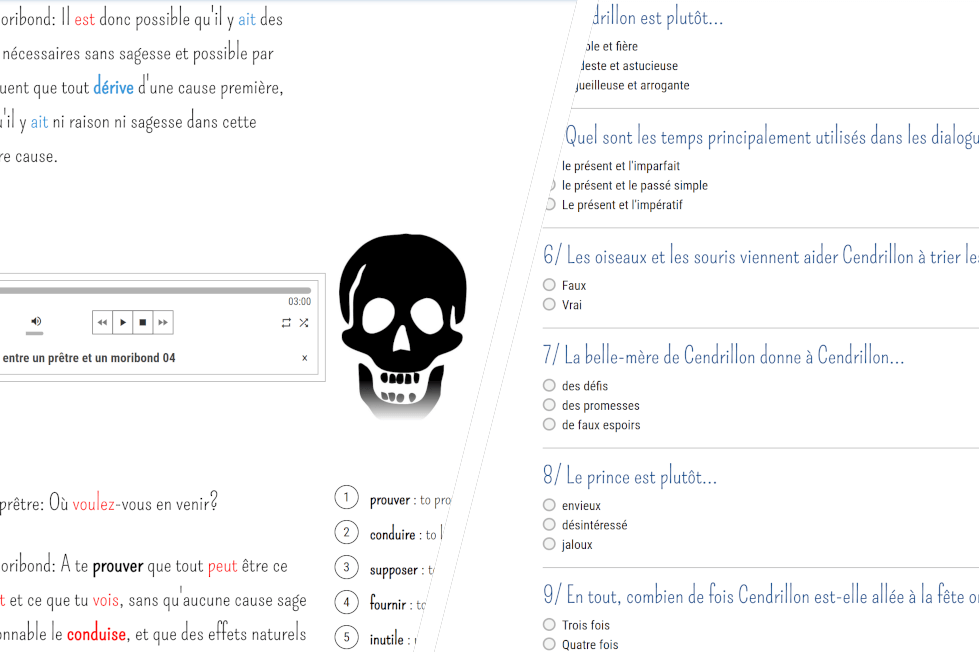Click the skull image
This screenshot has height=652, width=979.
(403, 326)
